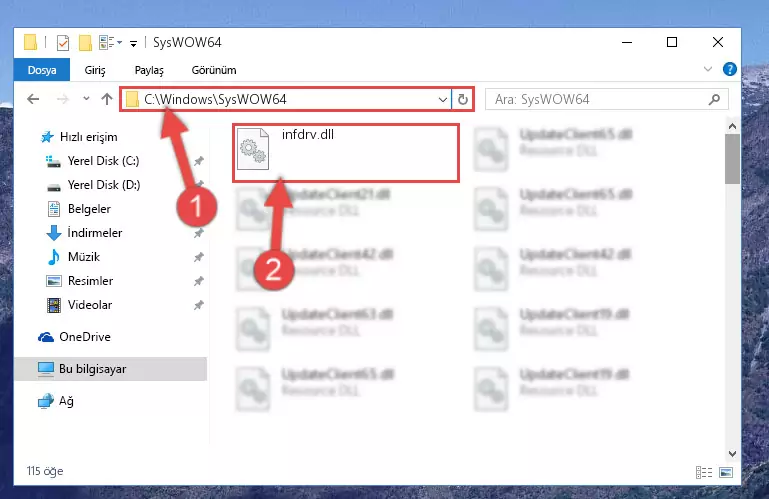This screenshot has height=499, width=769.
Task: Open Belgeler folder in sidebar
Action: coord(89,209)
